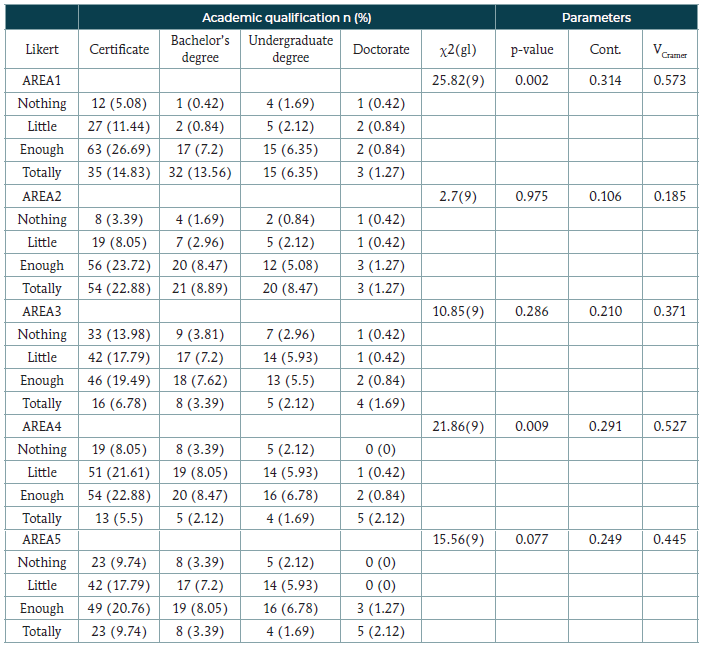Select the Cont. column header

point(605,50)
